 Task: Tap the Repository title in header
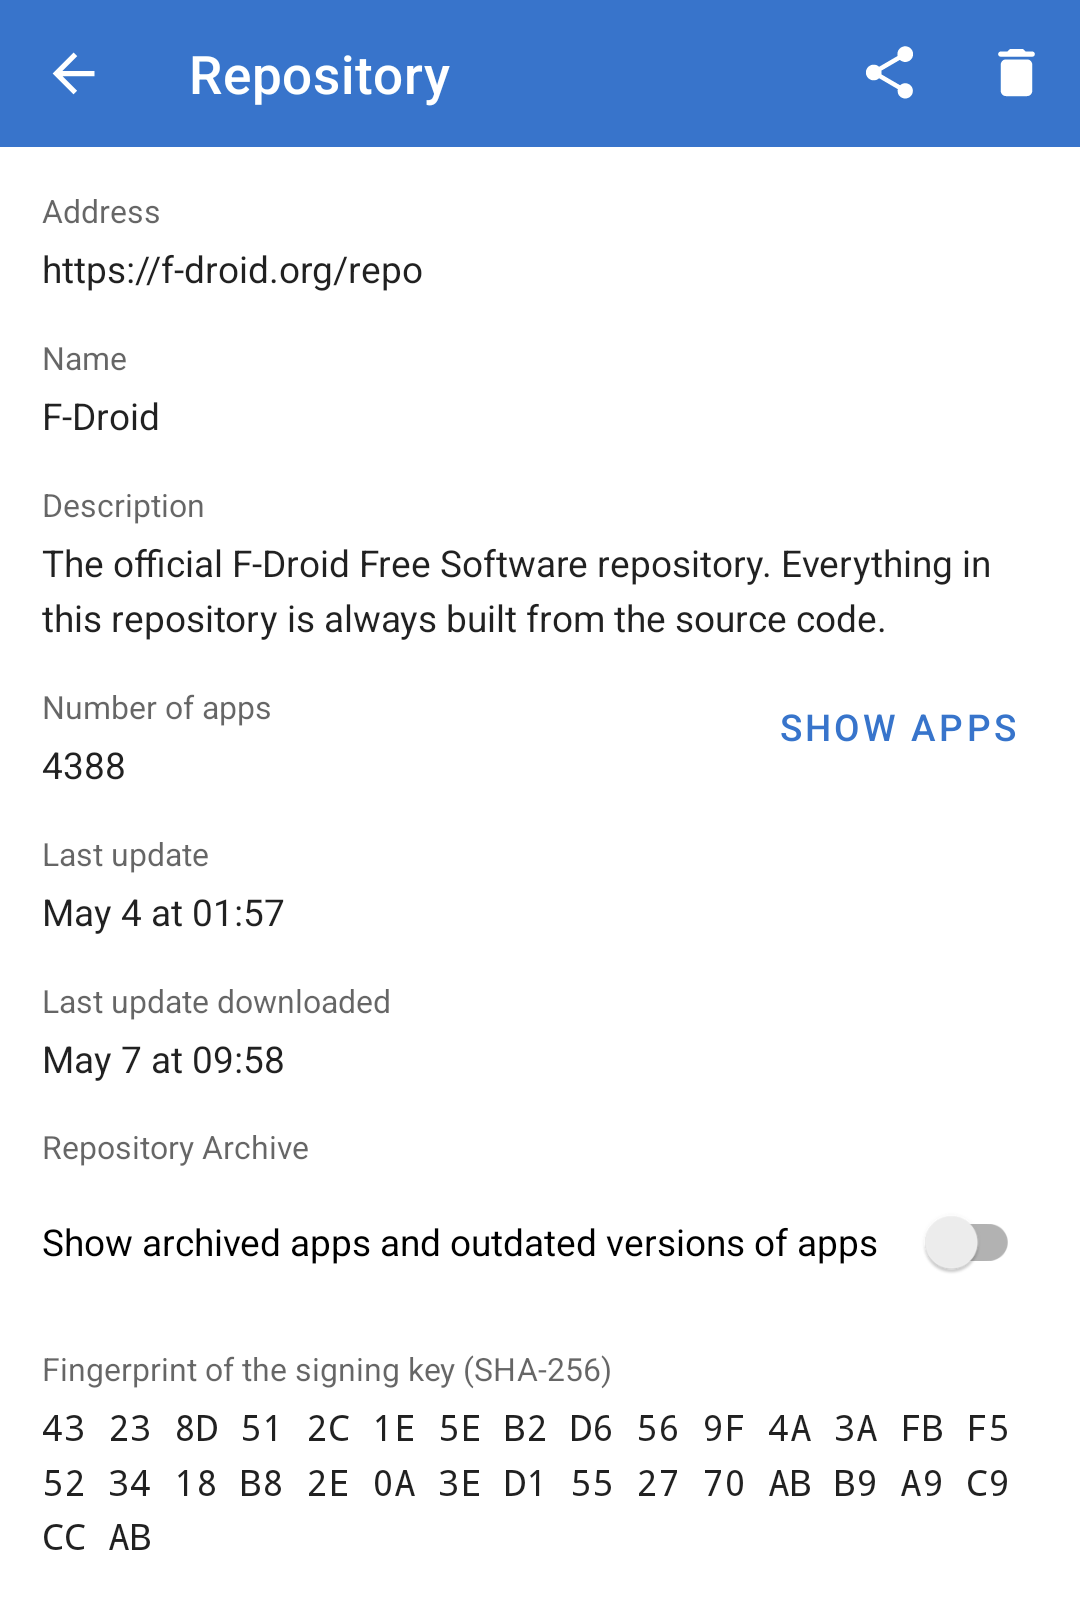tap(319, 76)
